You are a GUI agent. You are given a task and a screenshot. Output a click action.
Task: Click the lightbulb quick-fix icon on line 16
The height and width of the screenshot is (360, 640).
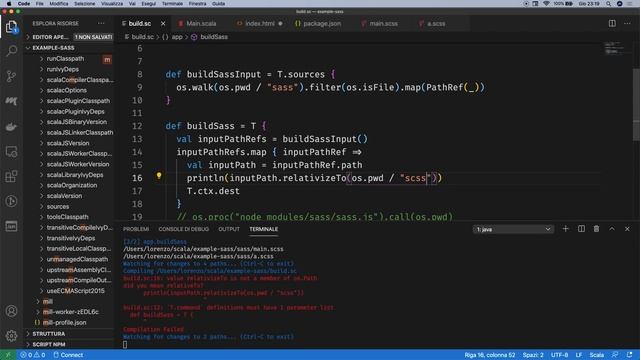[159, 176]
